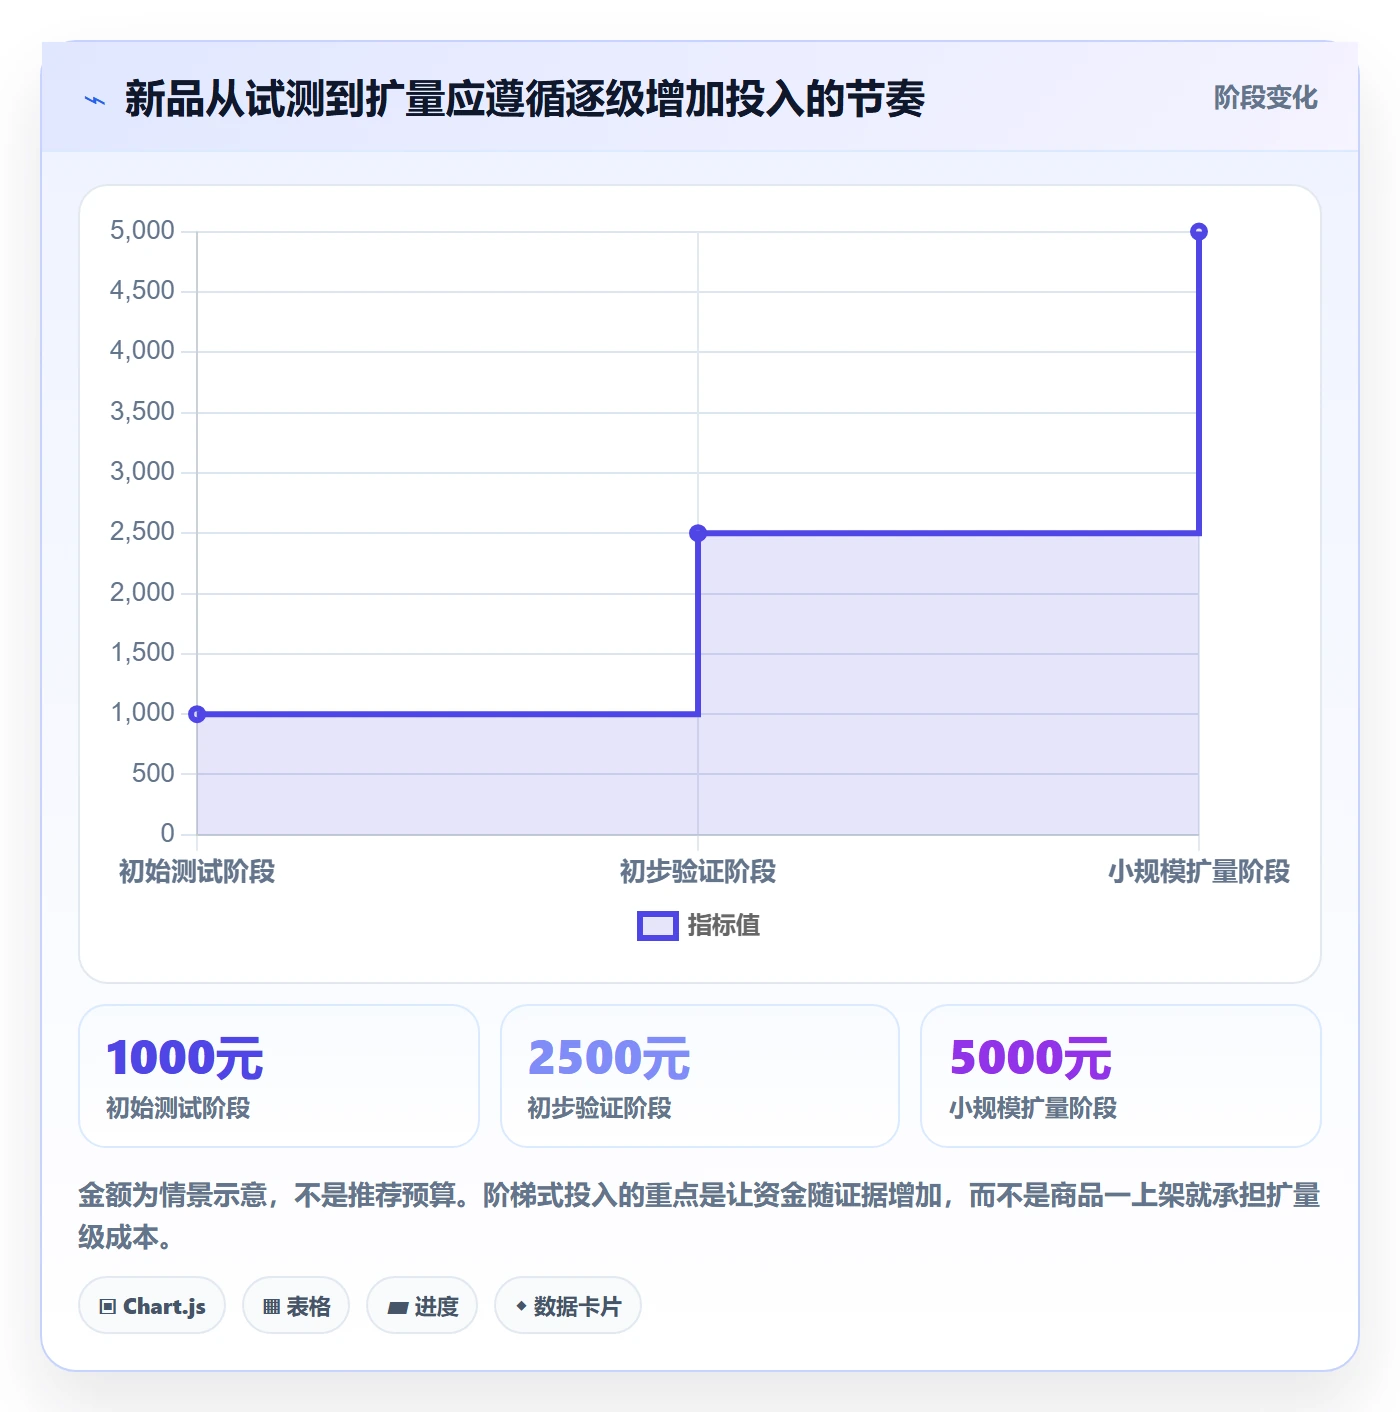Click the lightning icon beside the title
Screen dimensions: 1400x1412
pyautogui.click(x=95, y=100)
